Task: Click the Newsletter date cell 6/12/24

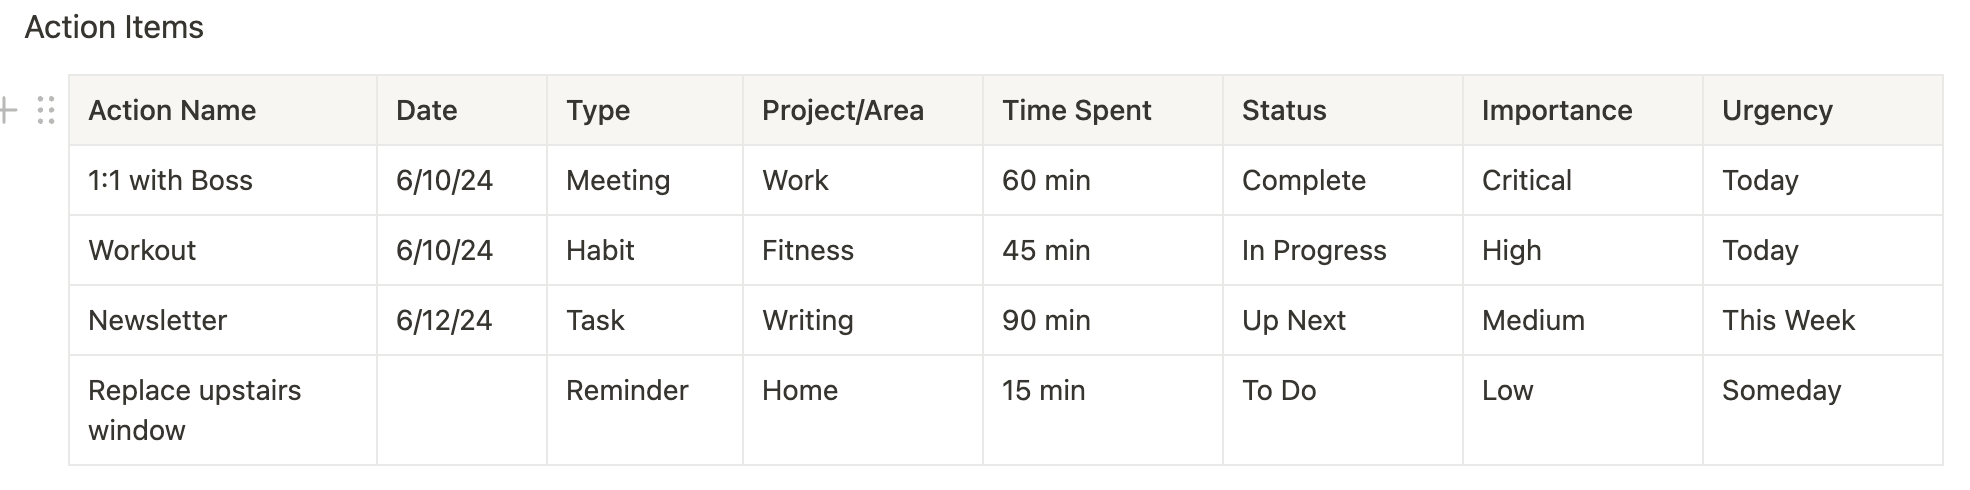Action: 462,320
